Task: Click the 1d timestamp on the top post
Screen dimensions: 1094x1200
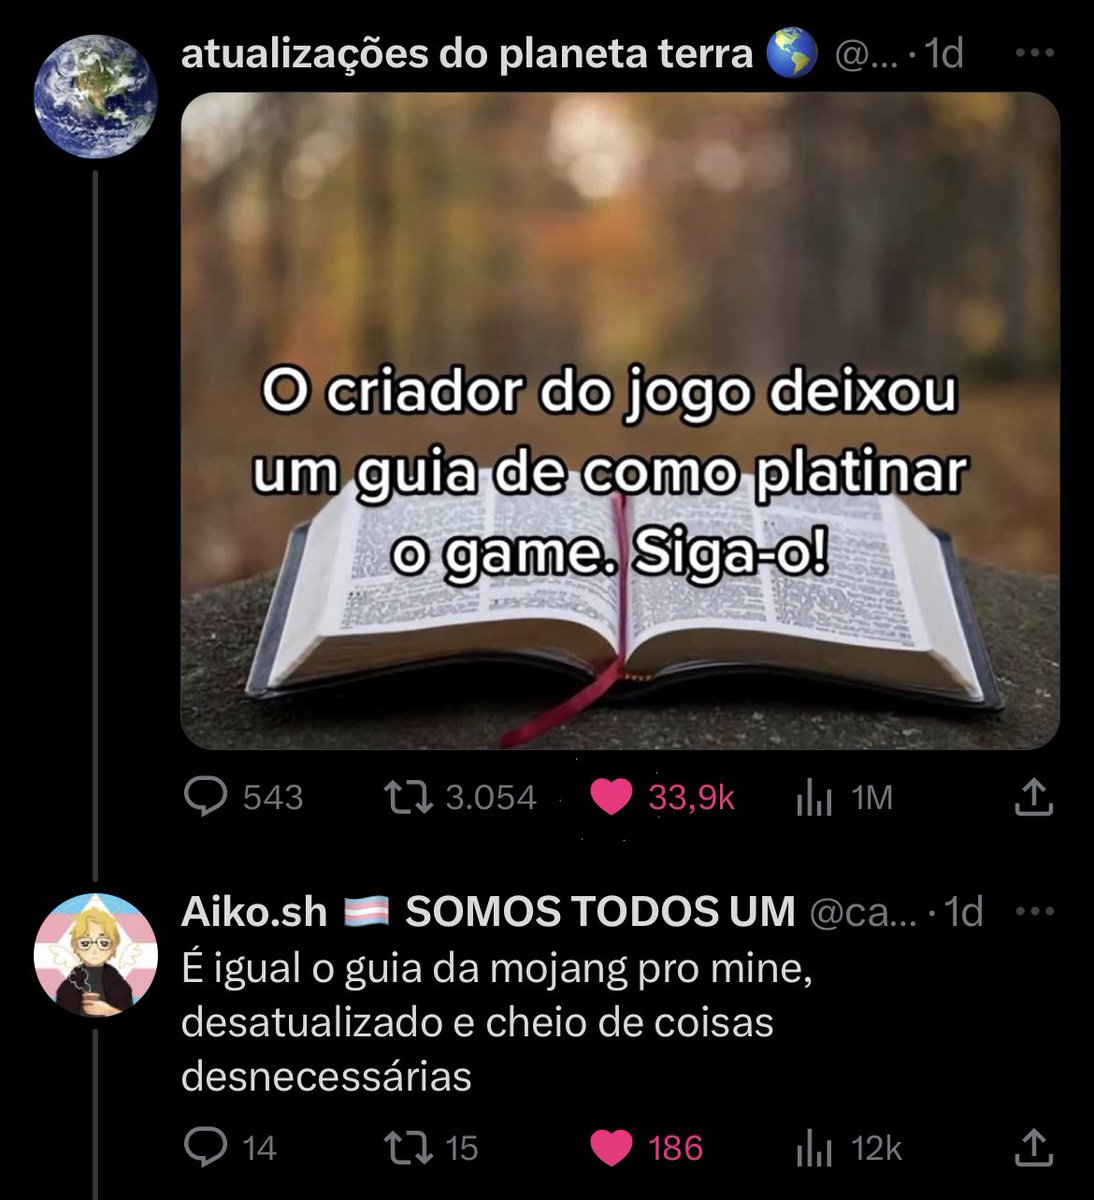Action: pos(945,54)
